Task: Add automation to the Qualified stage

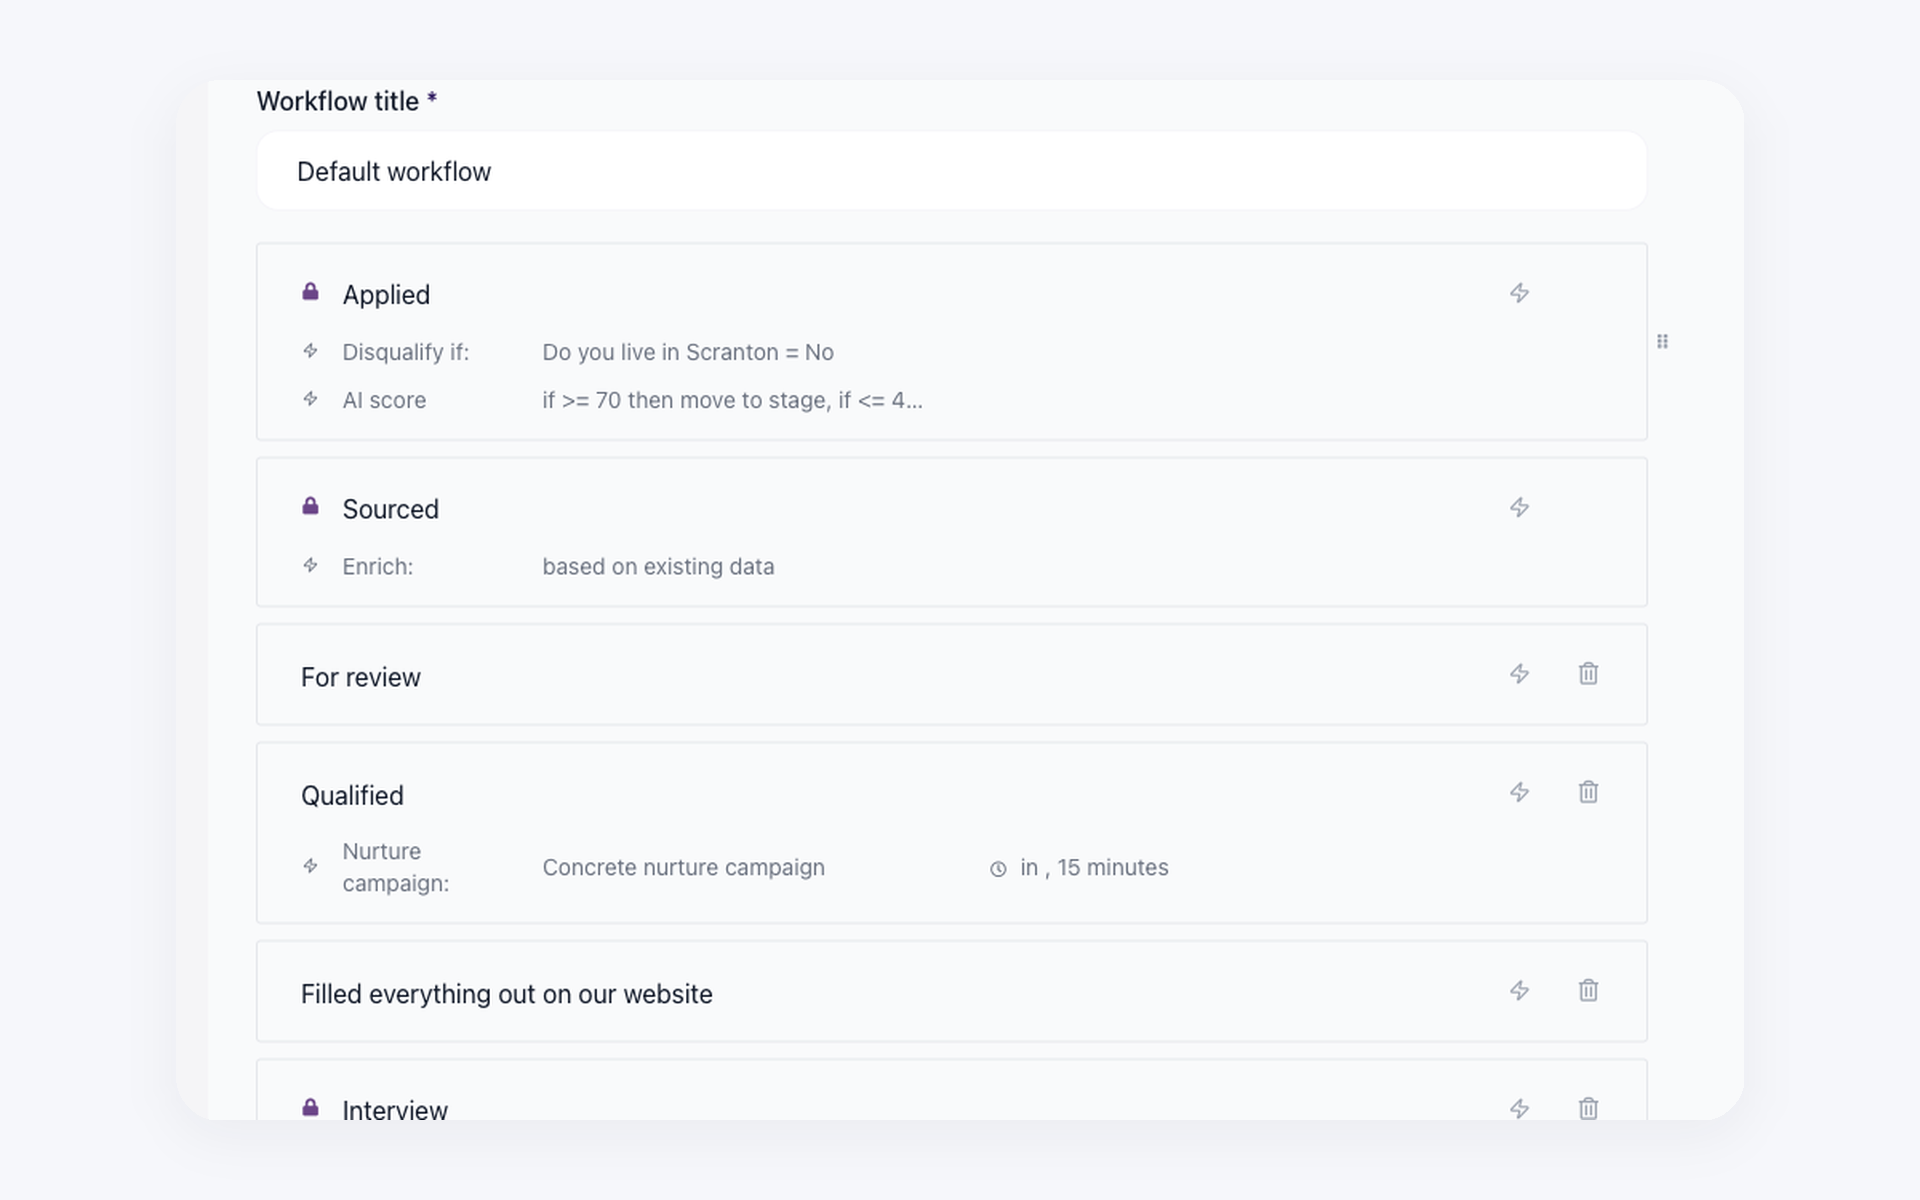Action: 1519,792
